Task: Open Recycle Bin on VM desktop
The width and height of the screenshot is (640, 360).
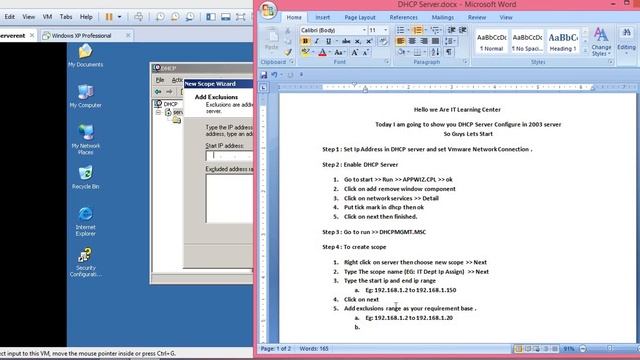Action: click(85, 178)
